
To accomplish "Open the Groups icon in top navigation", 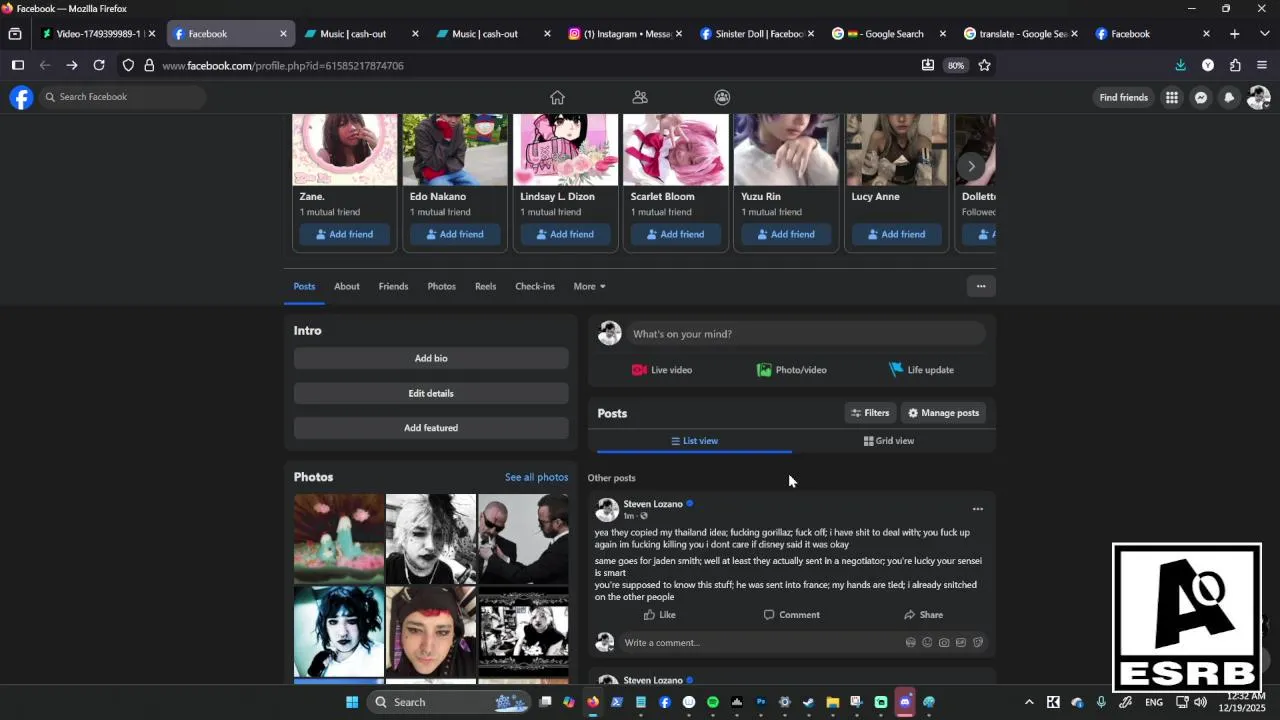I will coord(722,97).
